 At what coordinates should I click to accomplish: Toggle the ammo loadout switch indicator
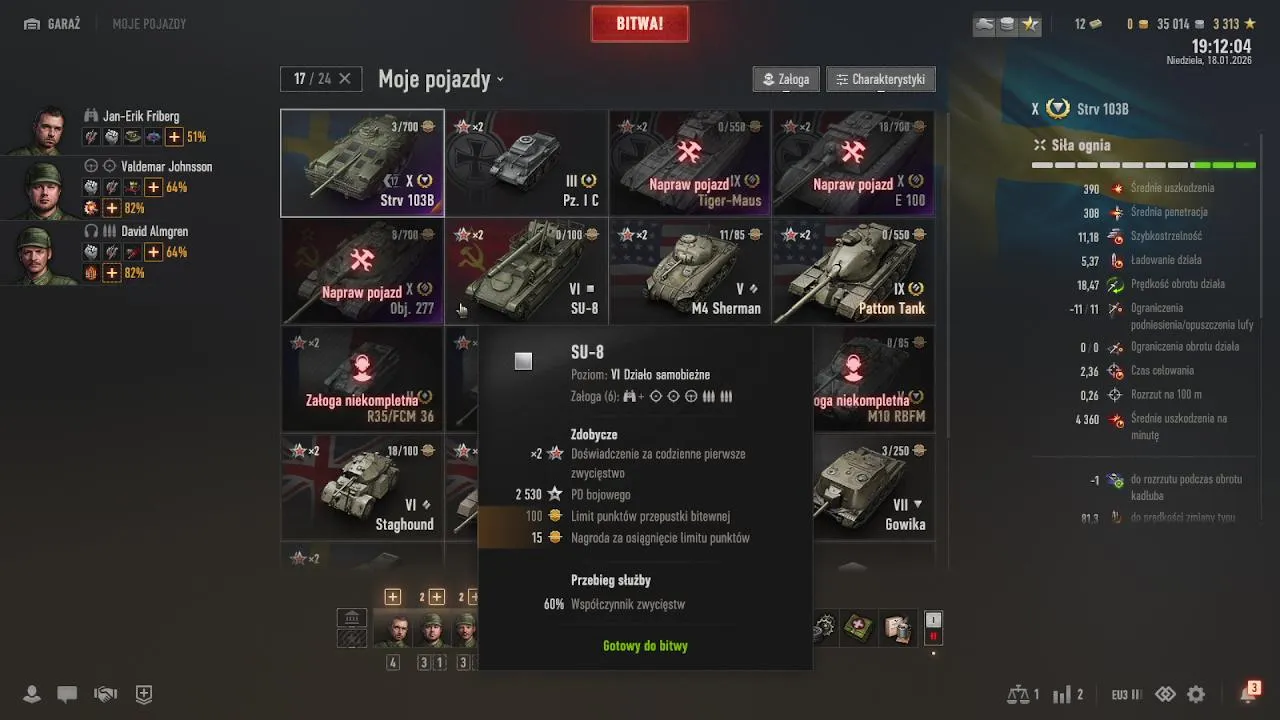click(x=933, y=628)
